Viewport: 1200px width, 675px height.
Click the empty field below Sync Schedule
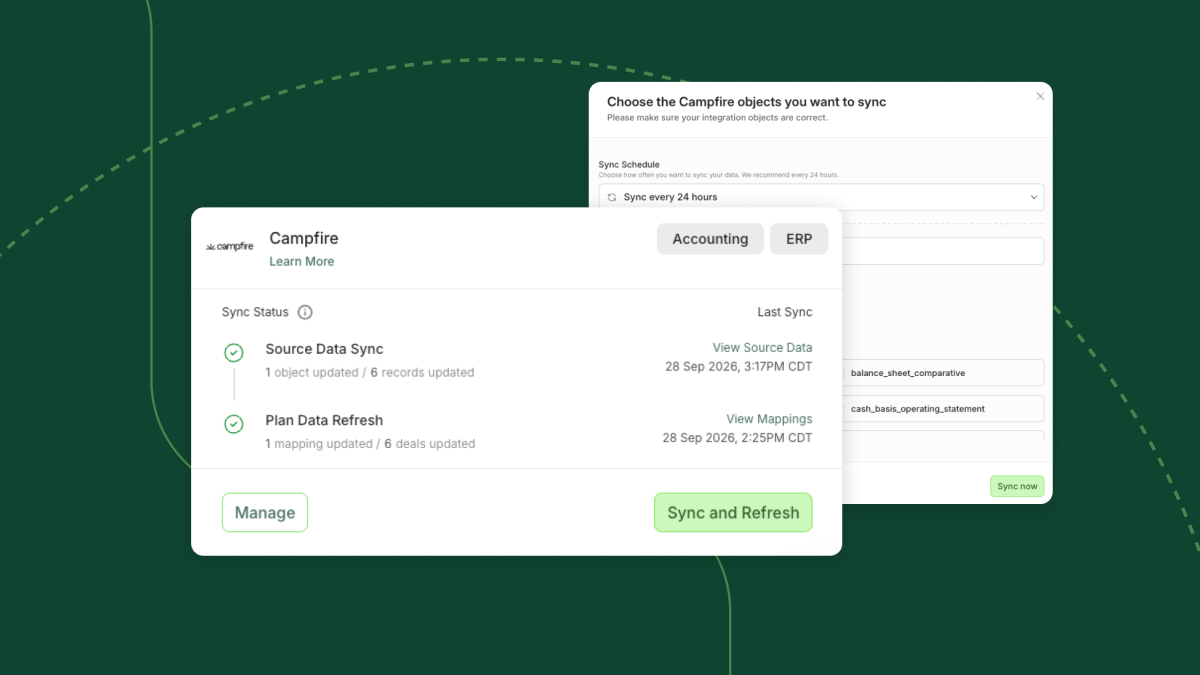click(943, 251)
